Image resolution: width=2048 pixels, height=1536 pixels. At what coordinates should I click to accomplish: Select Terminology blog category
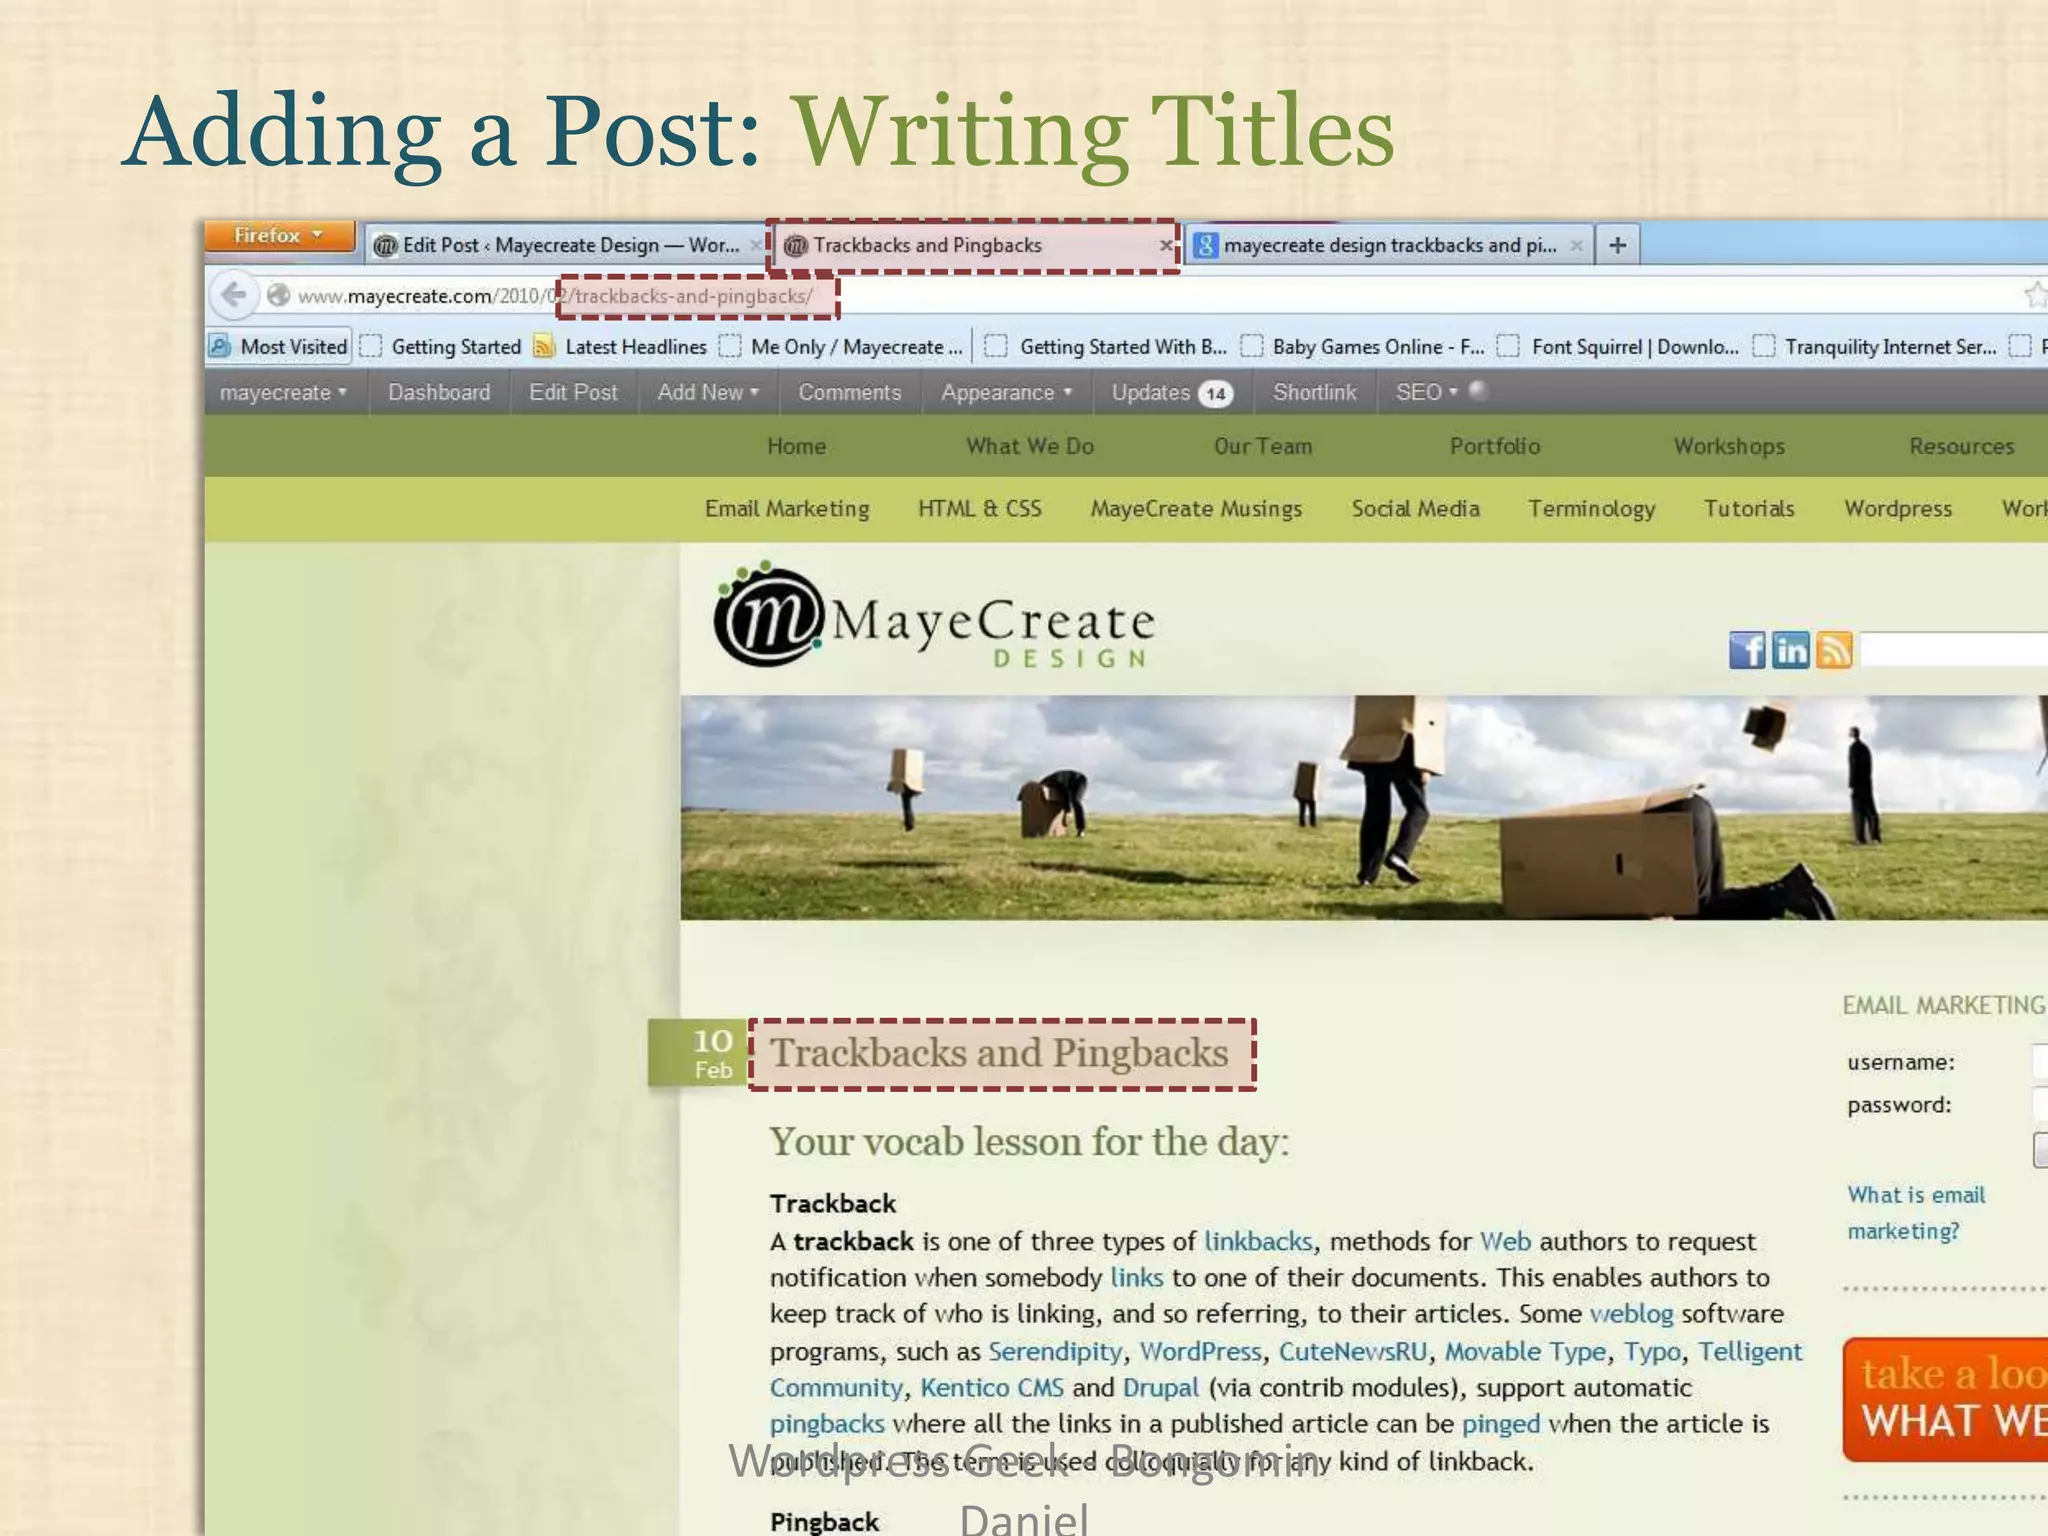[x=1591, y=509]
